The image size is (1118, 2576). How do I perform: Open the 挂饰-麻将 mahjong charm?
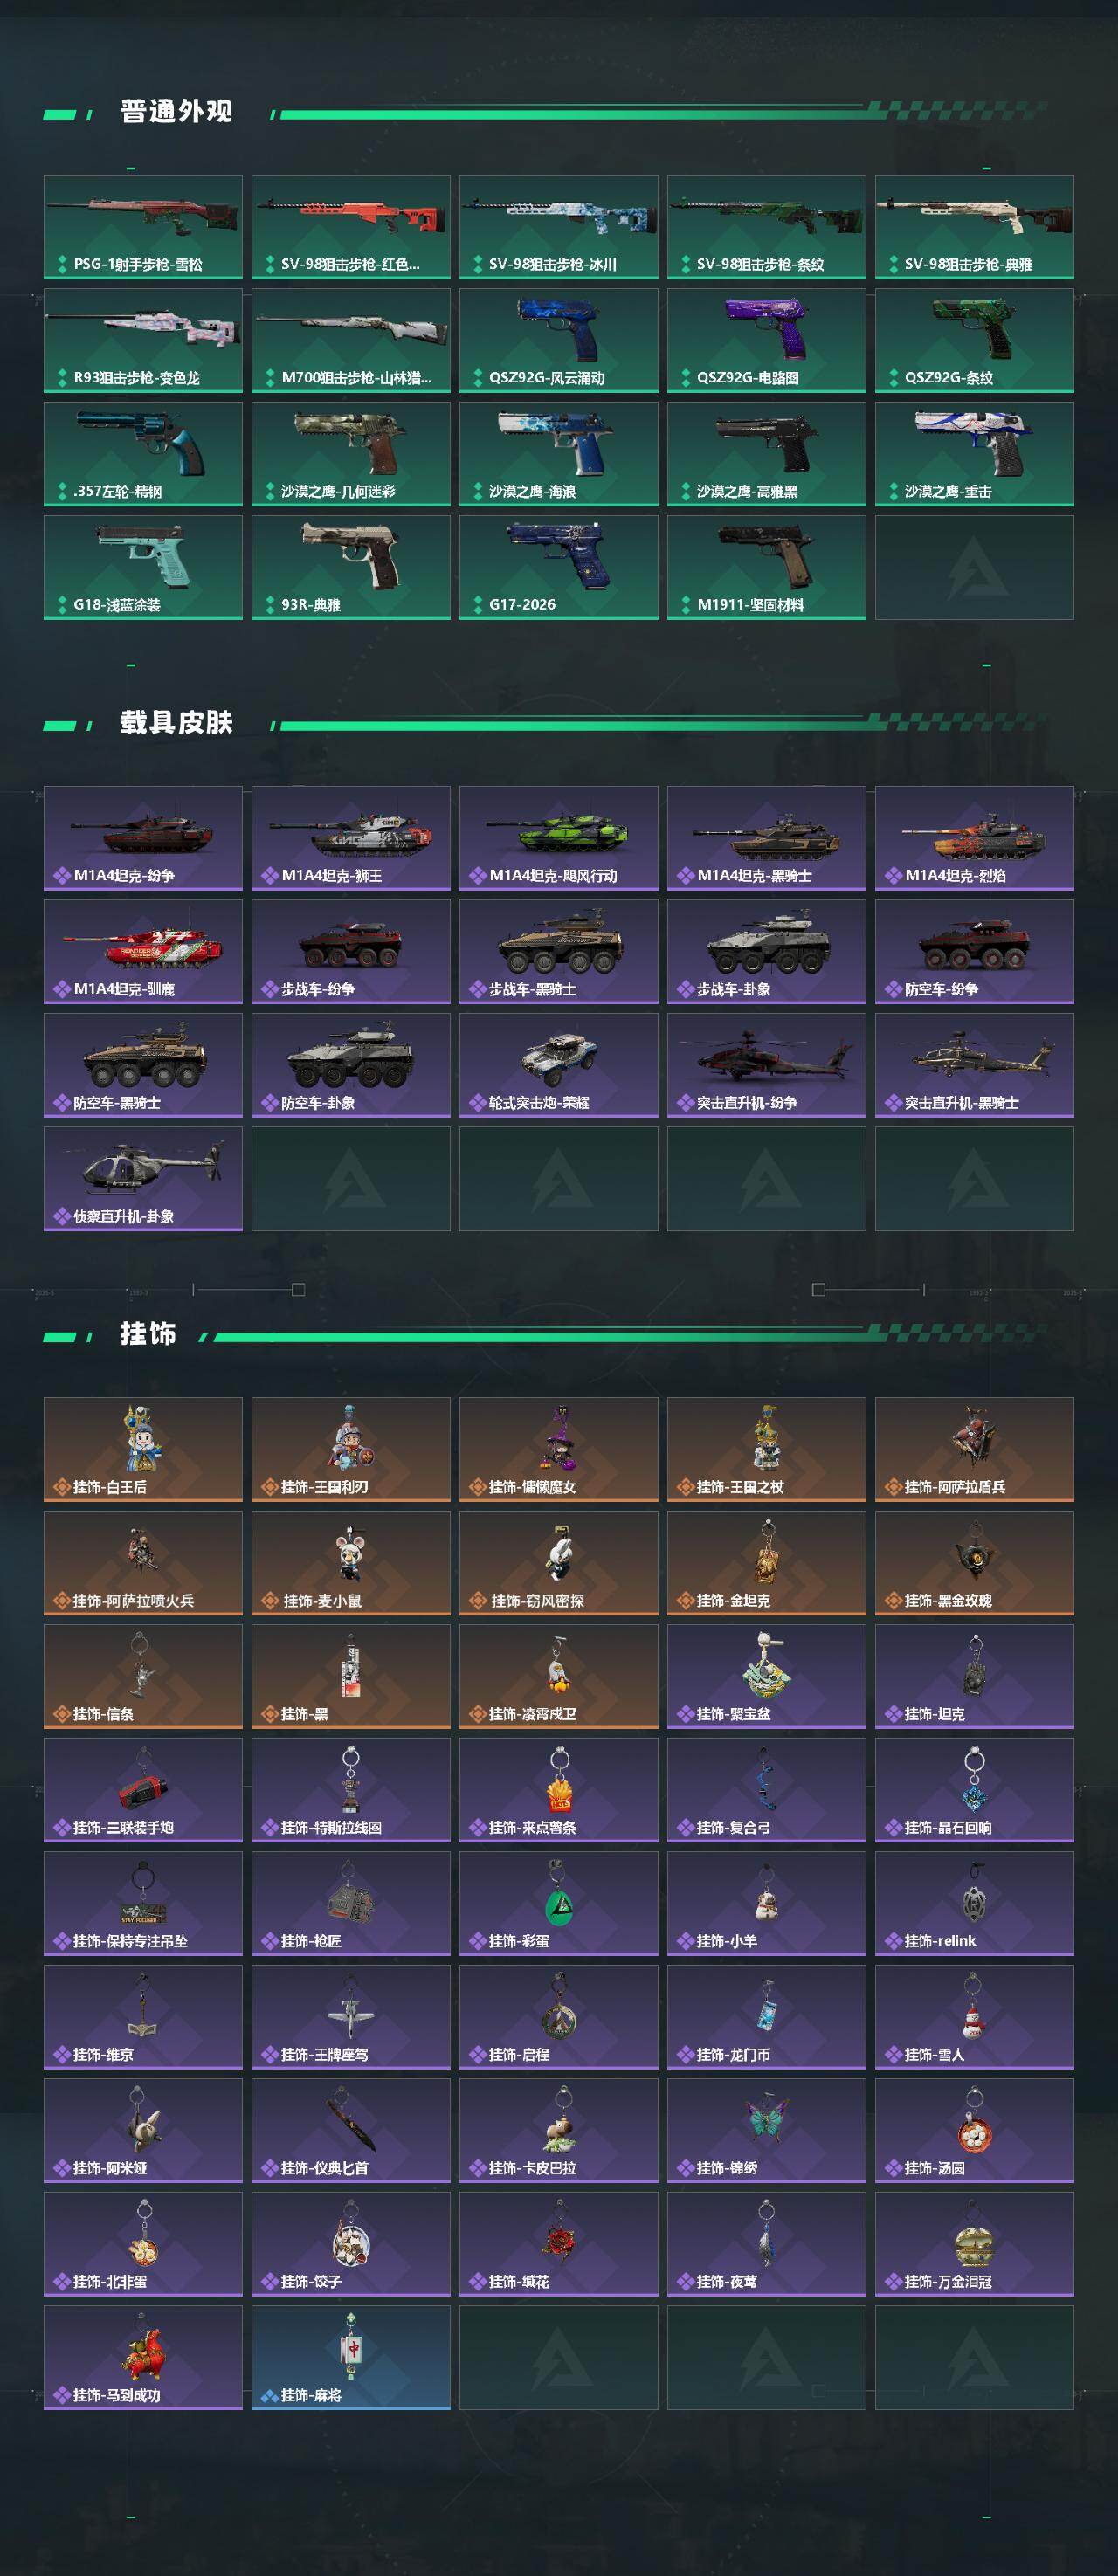point(351,2358)
